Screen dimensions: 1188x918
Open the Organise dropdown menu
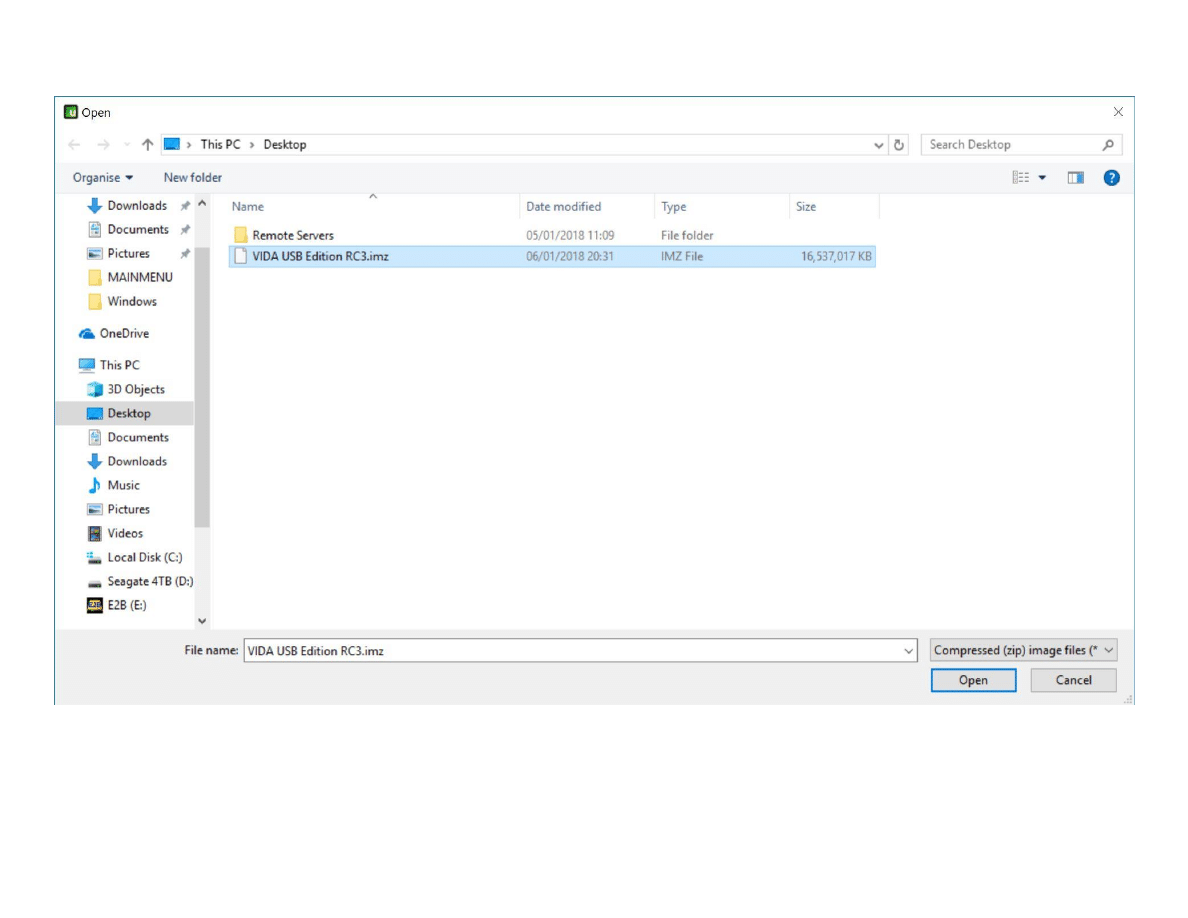pos(103,178)
